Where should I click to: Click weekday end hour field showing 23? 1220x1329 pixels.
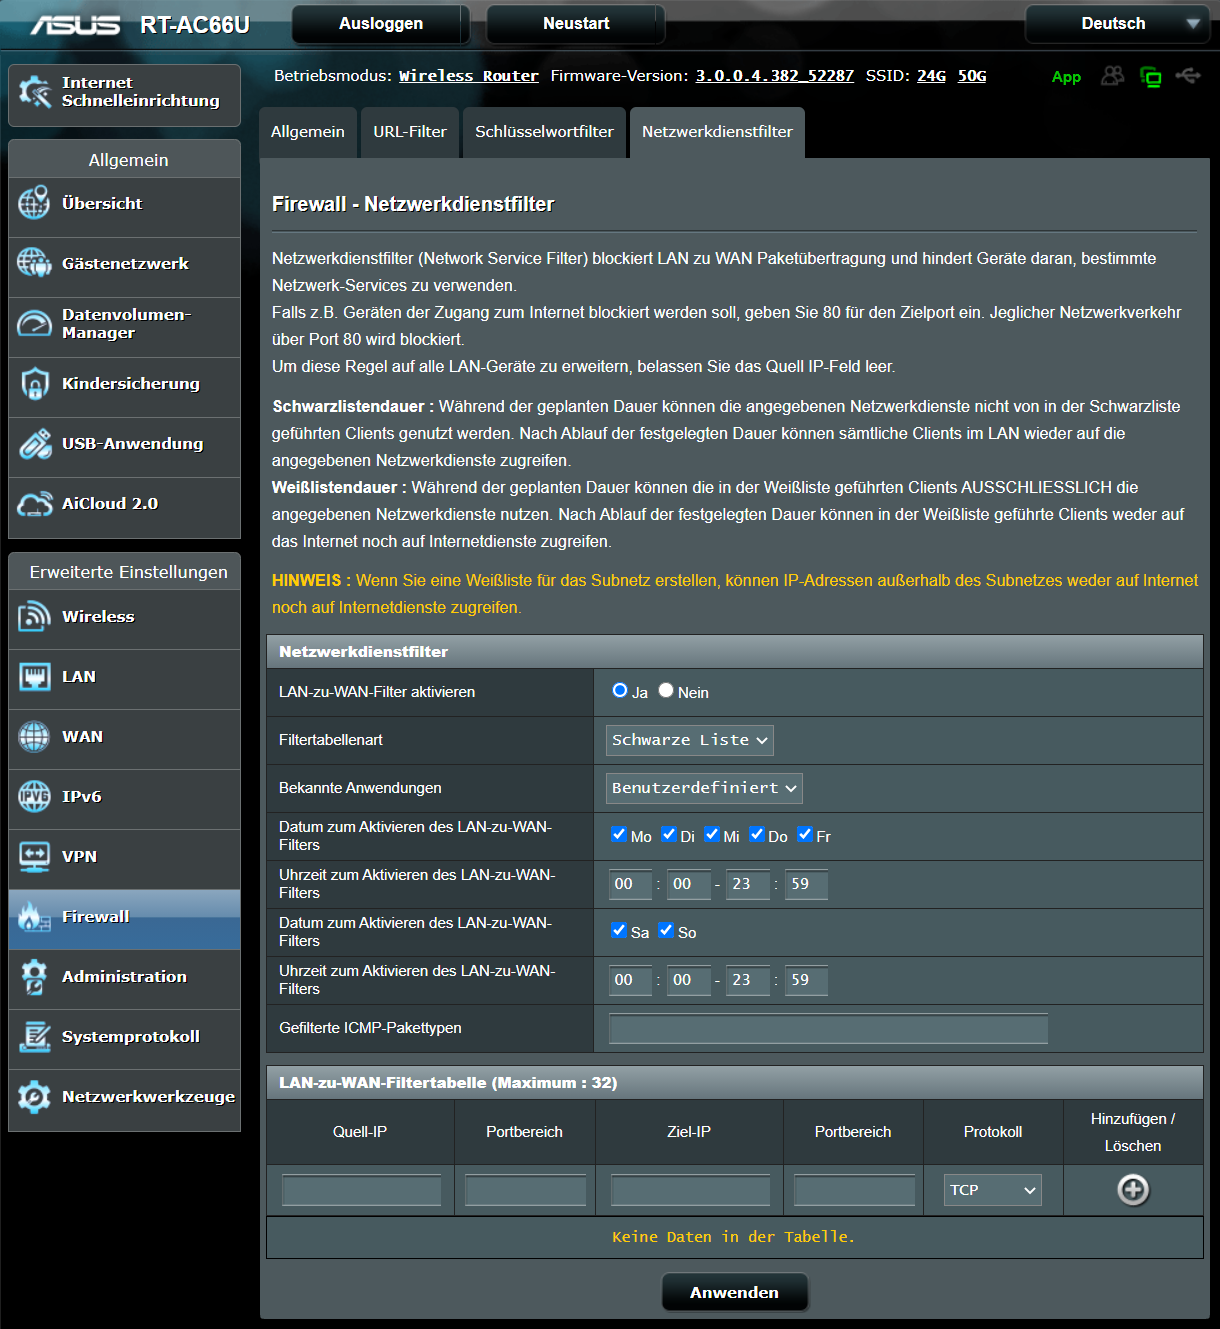(x=748, y=884)
